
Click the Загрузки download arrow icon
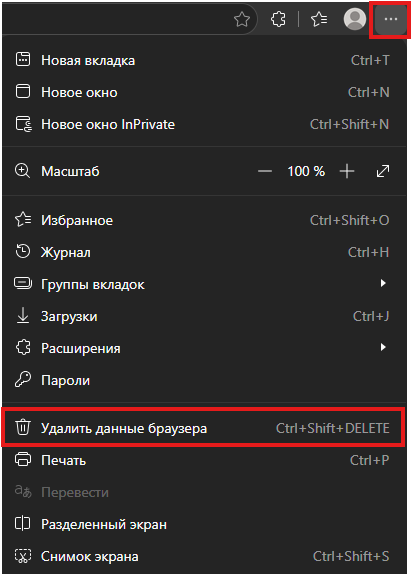[x=23, y=316]
